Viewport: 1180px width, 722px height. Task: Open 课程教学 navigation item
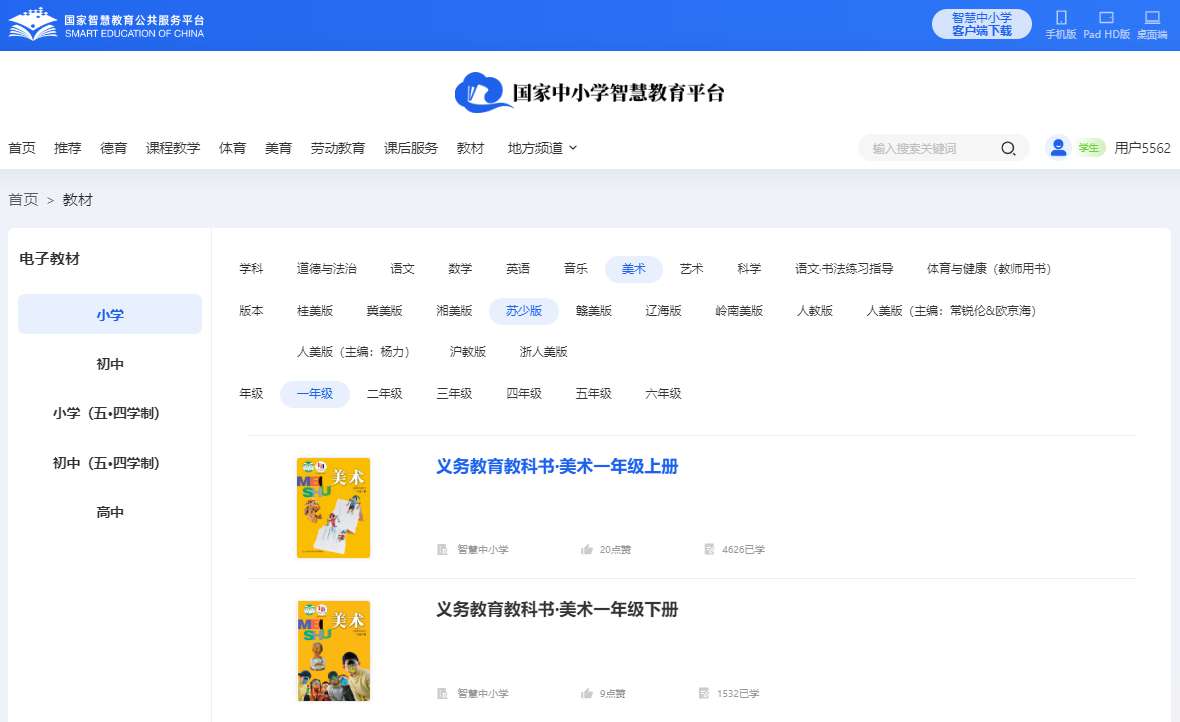pos(173,148)
